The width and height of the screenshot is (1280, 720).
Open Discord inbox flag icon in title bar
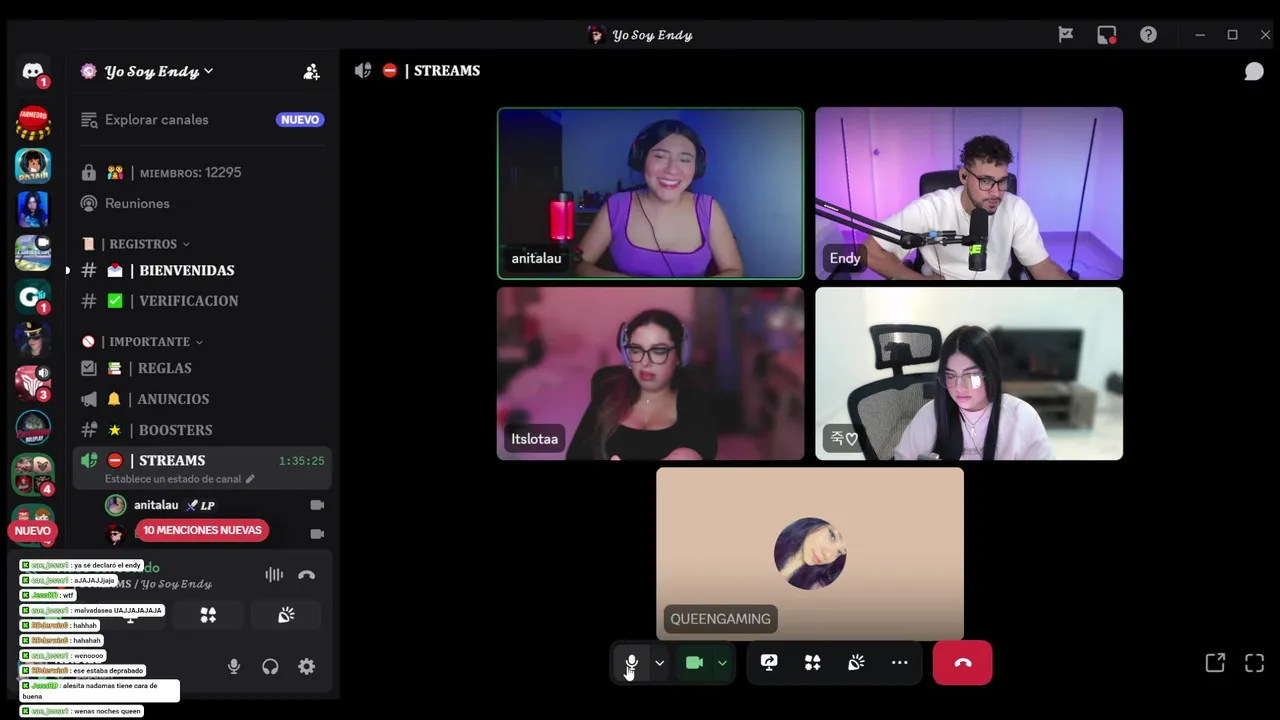pyautogui.click(x=1066, y=35)
